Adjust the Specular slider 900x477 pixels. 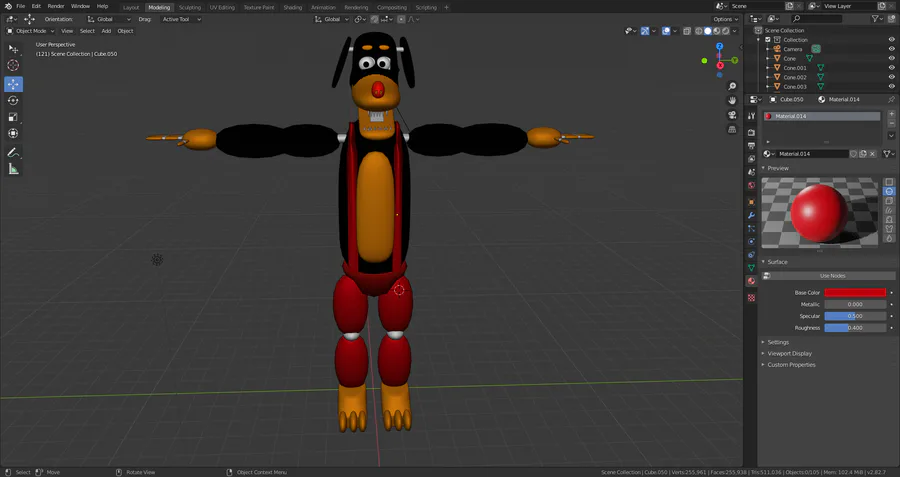855,316
